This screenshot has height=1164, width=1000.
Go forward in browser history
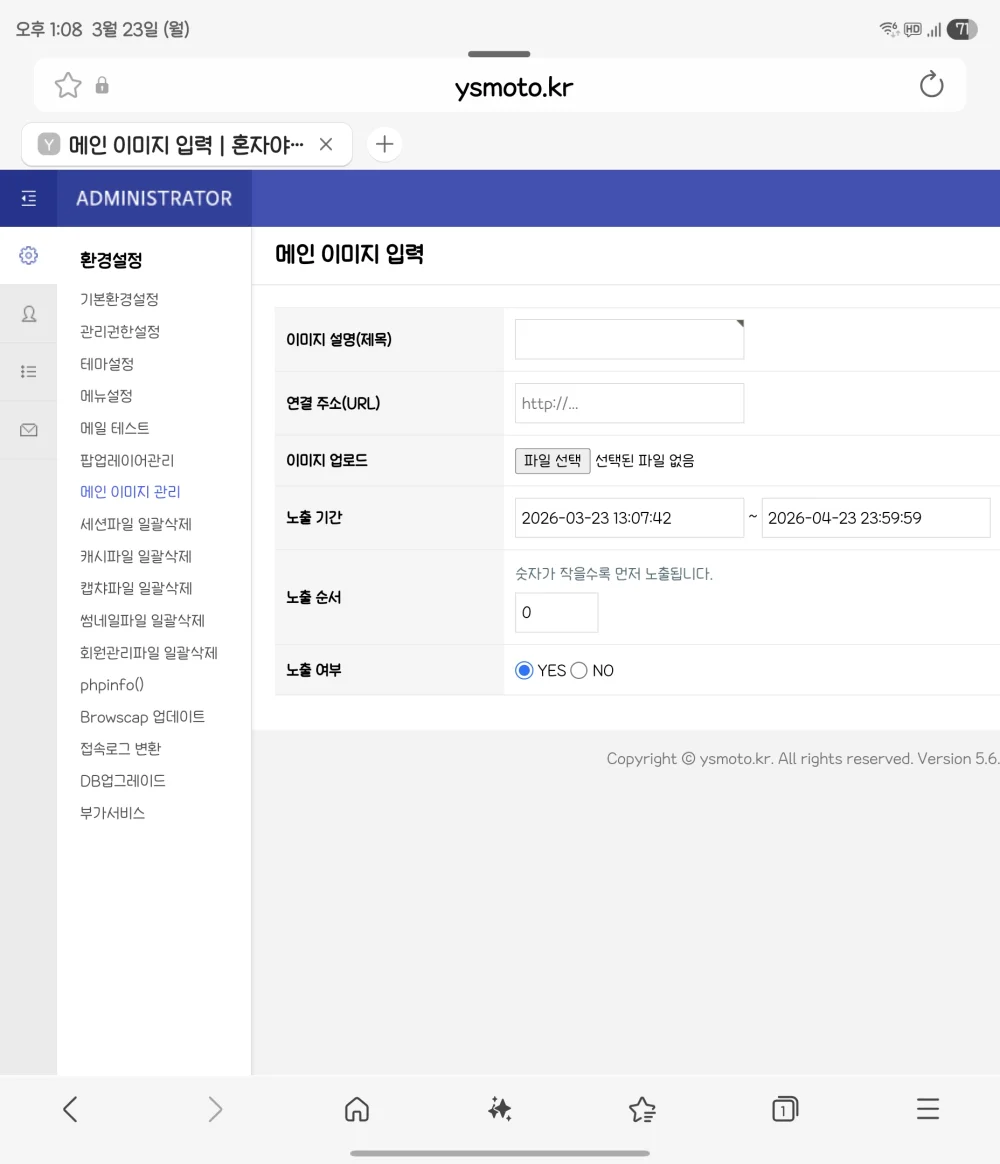[215, 1109]
